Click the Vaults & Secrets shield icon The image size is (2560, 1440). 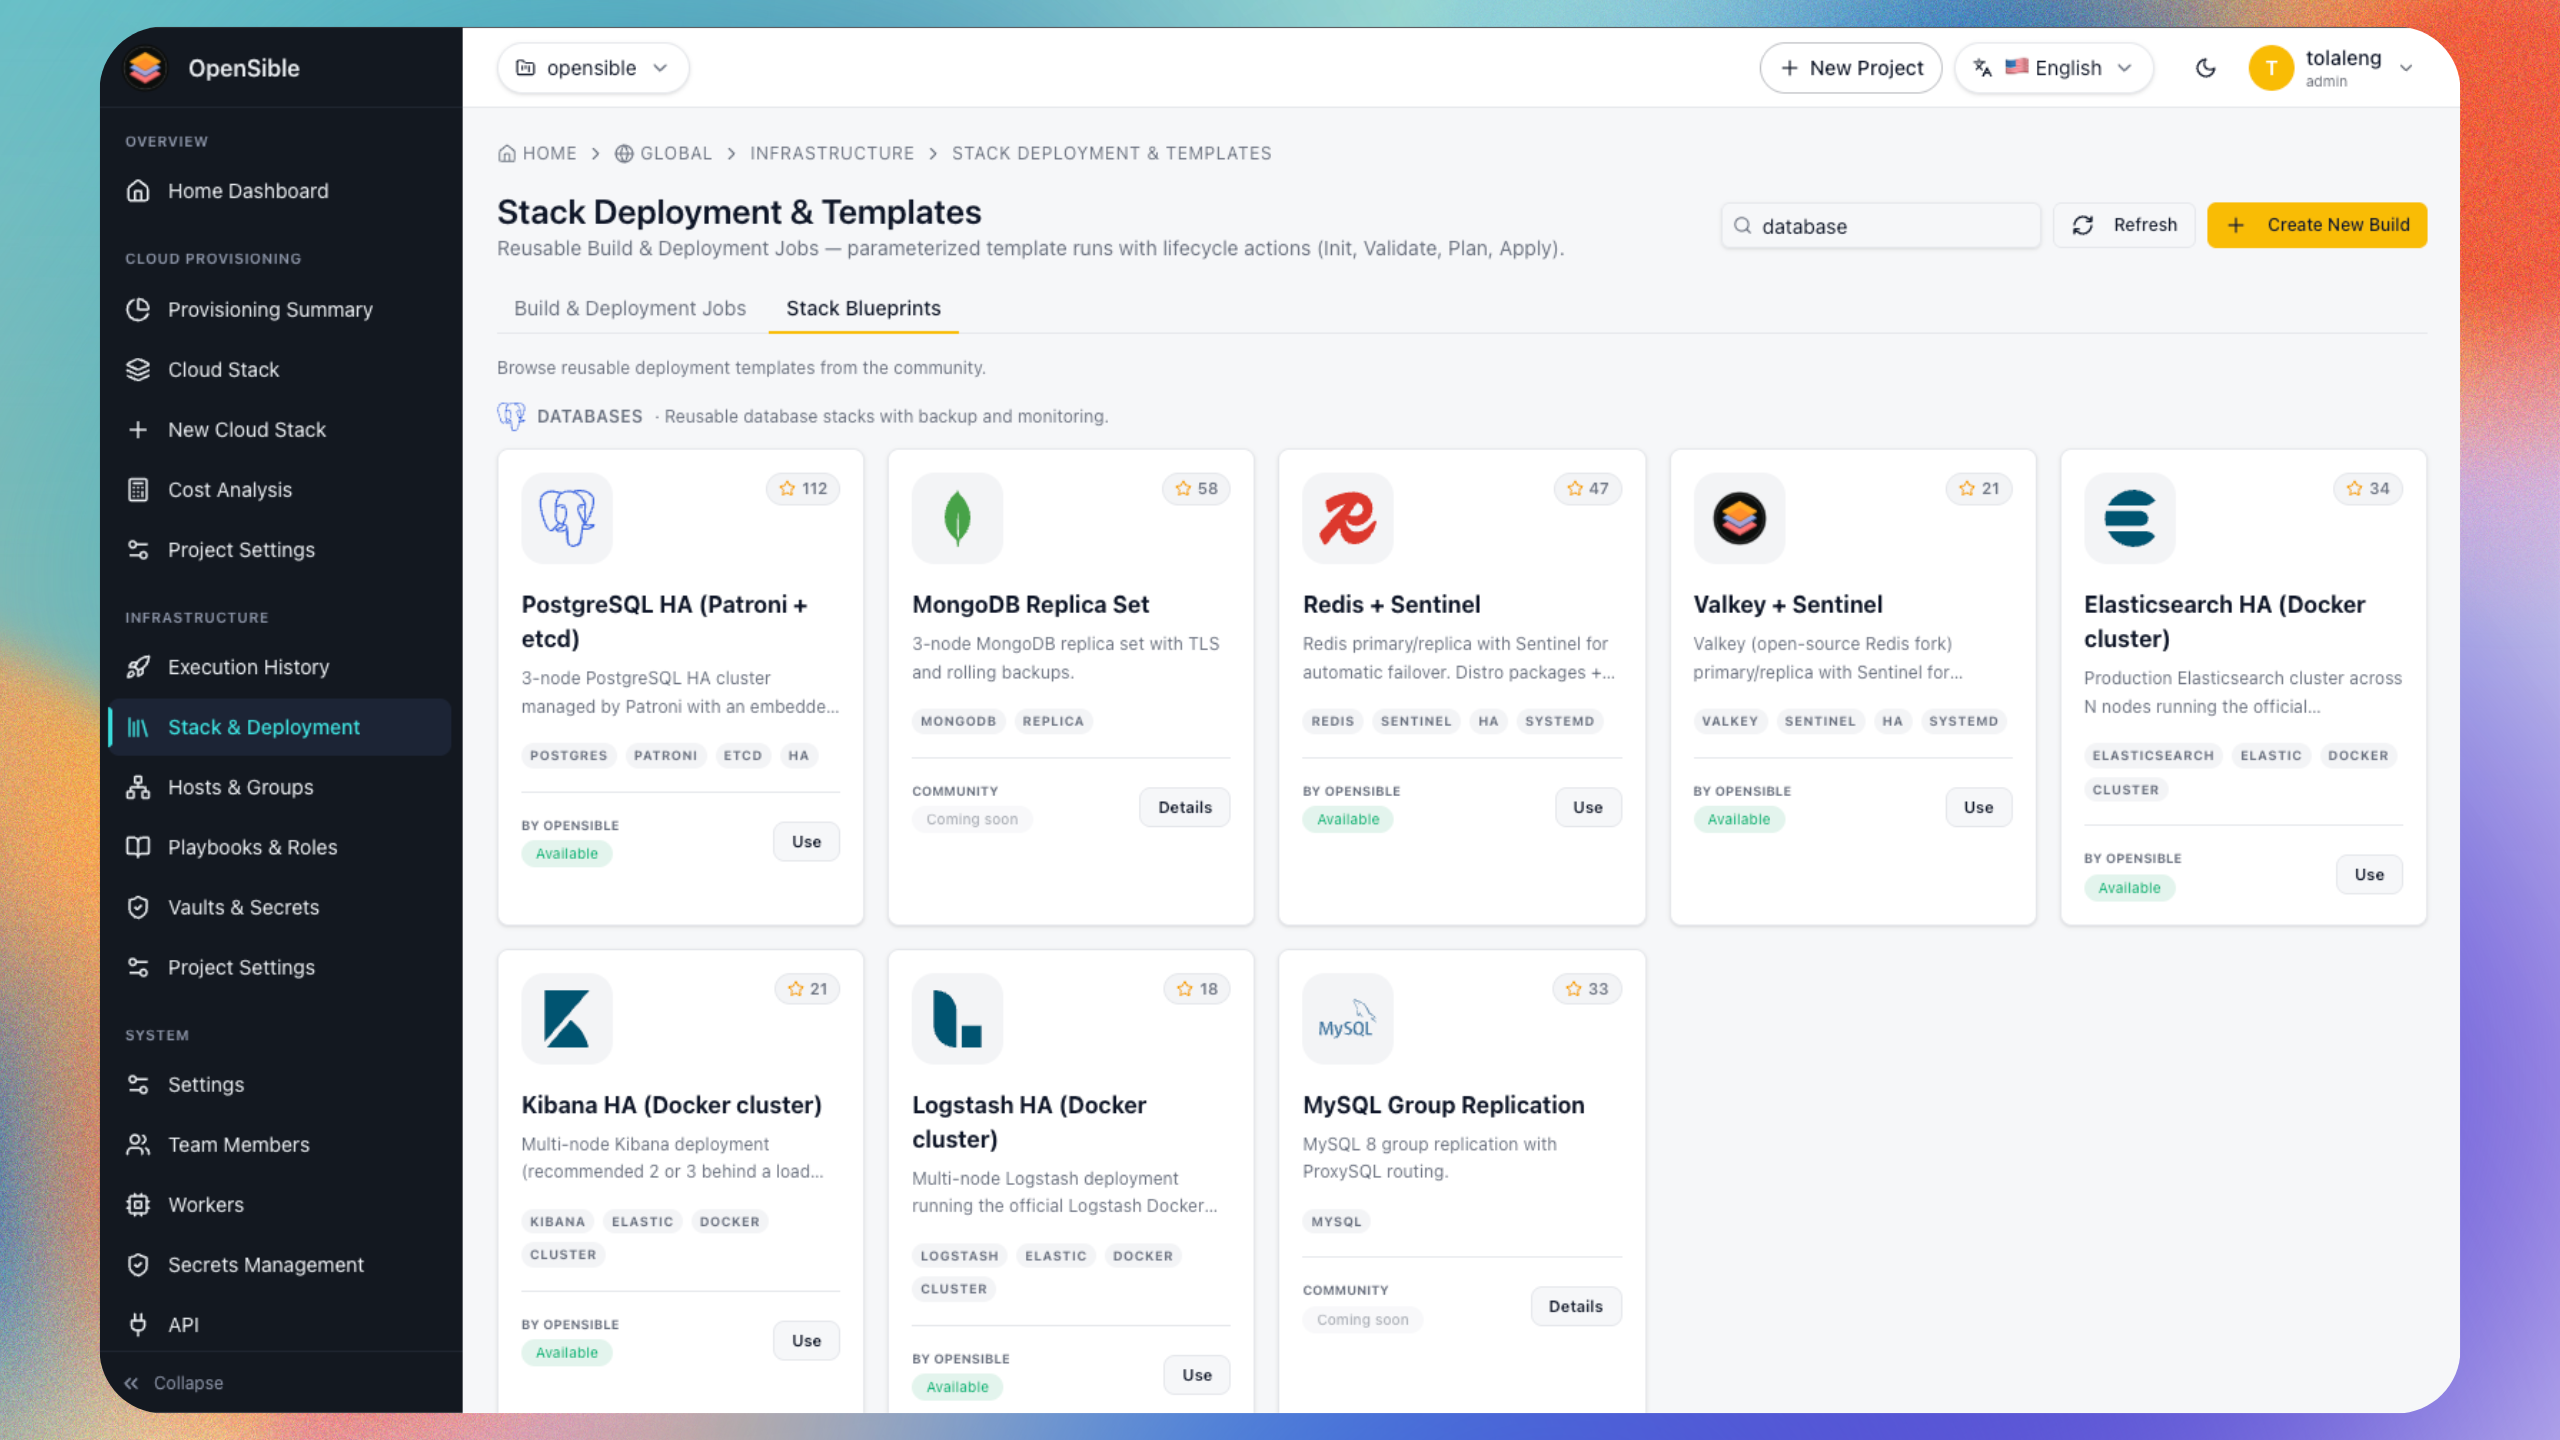pos(138,907)
